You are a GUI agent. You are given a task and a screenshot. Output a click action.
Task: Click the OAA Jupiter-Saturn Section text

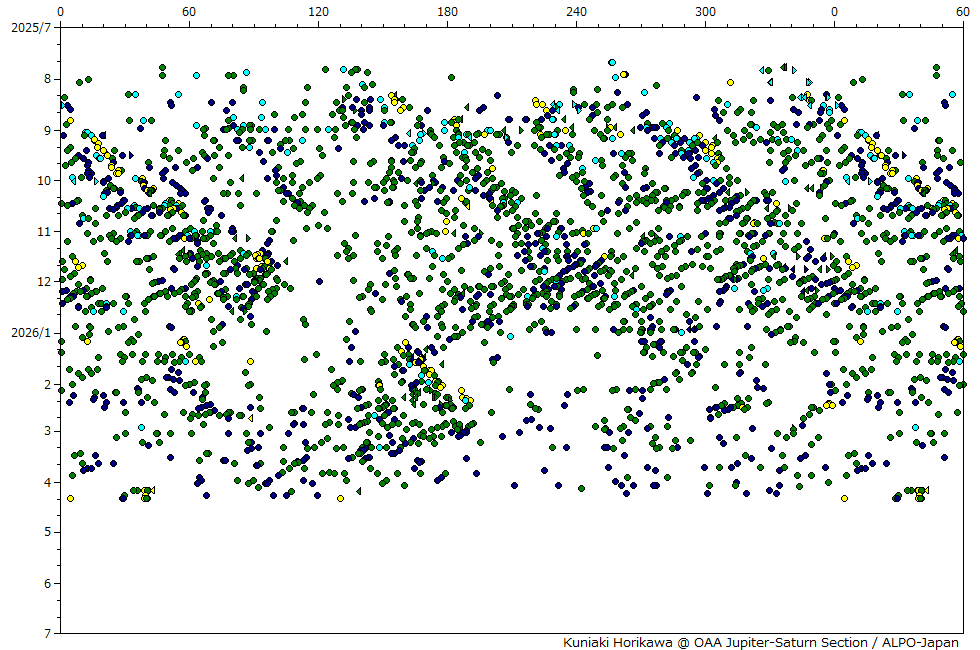pos(775,642)
